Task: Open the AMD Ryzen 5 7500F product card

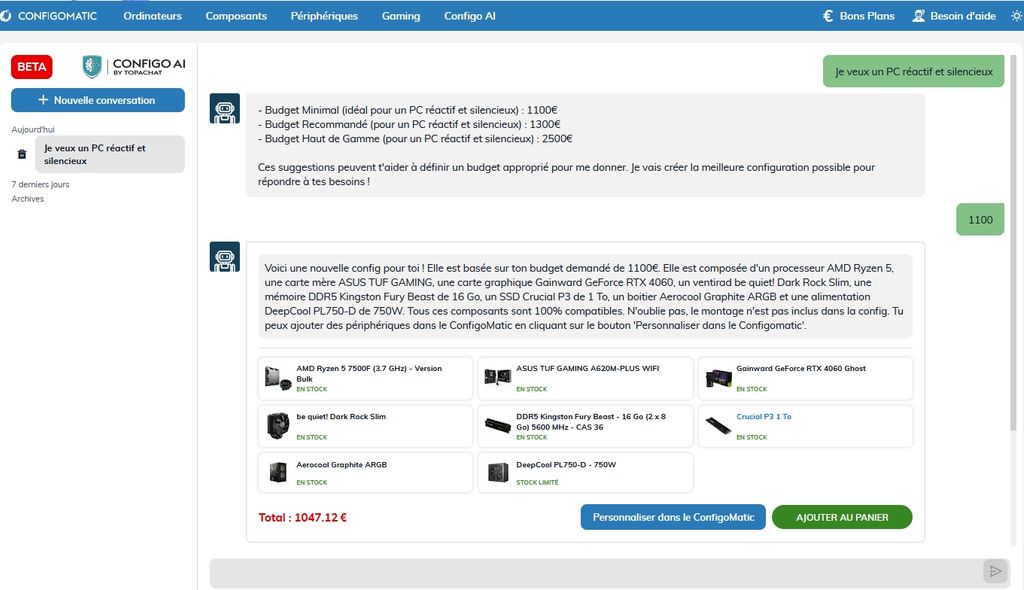Action: (365, 378)
